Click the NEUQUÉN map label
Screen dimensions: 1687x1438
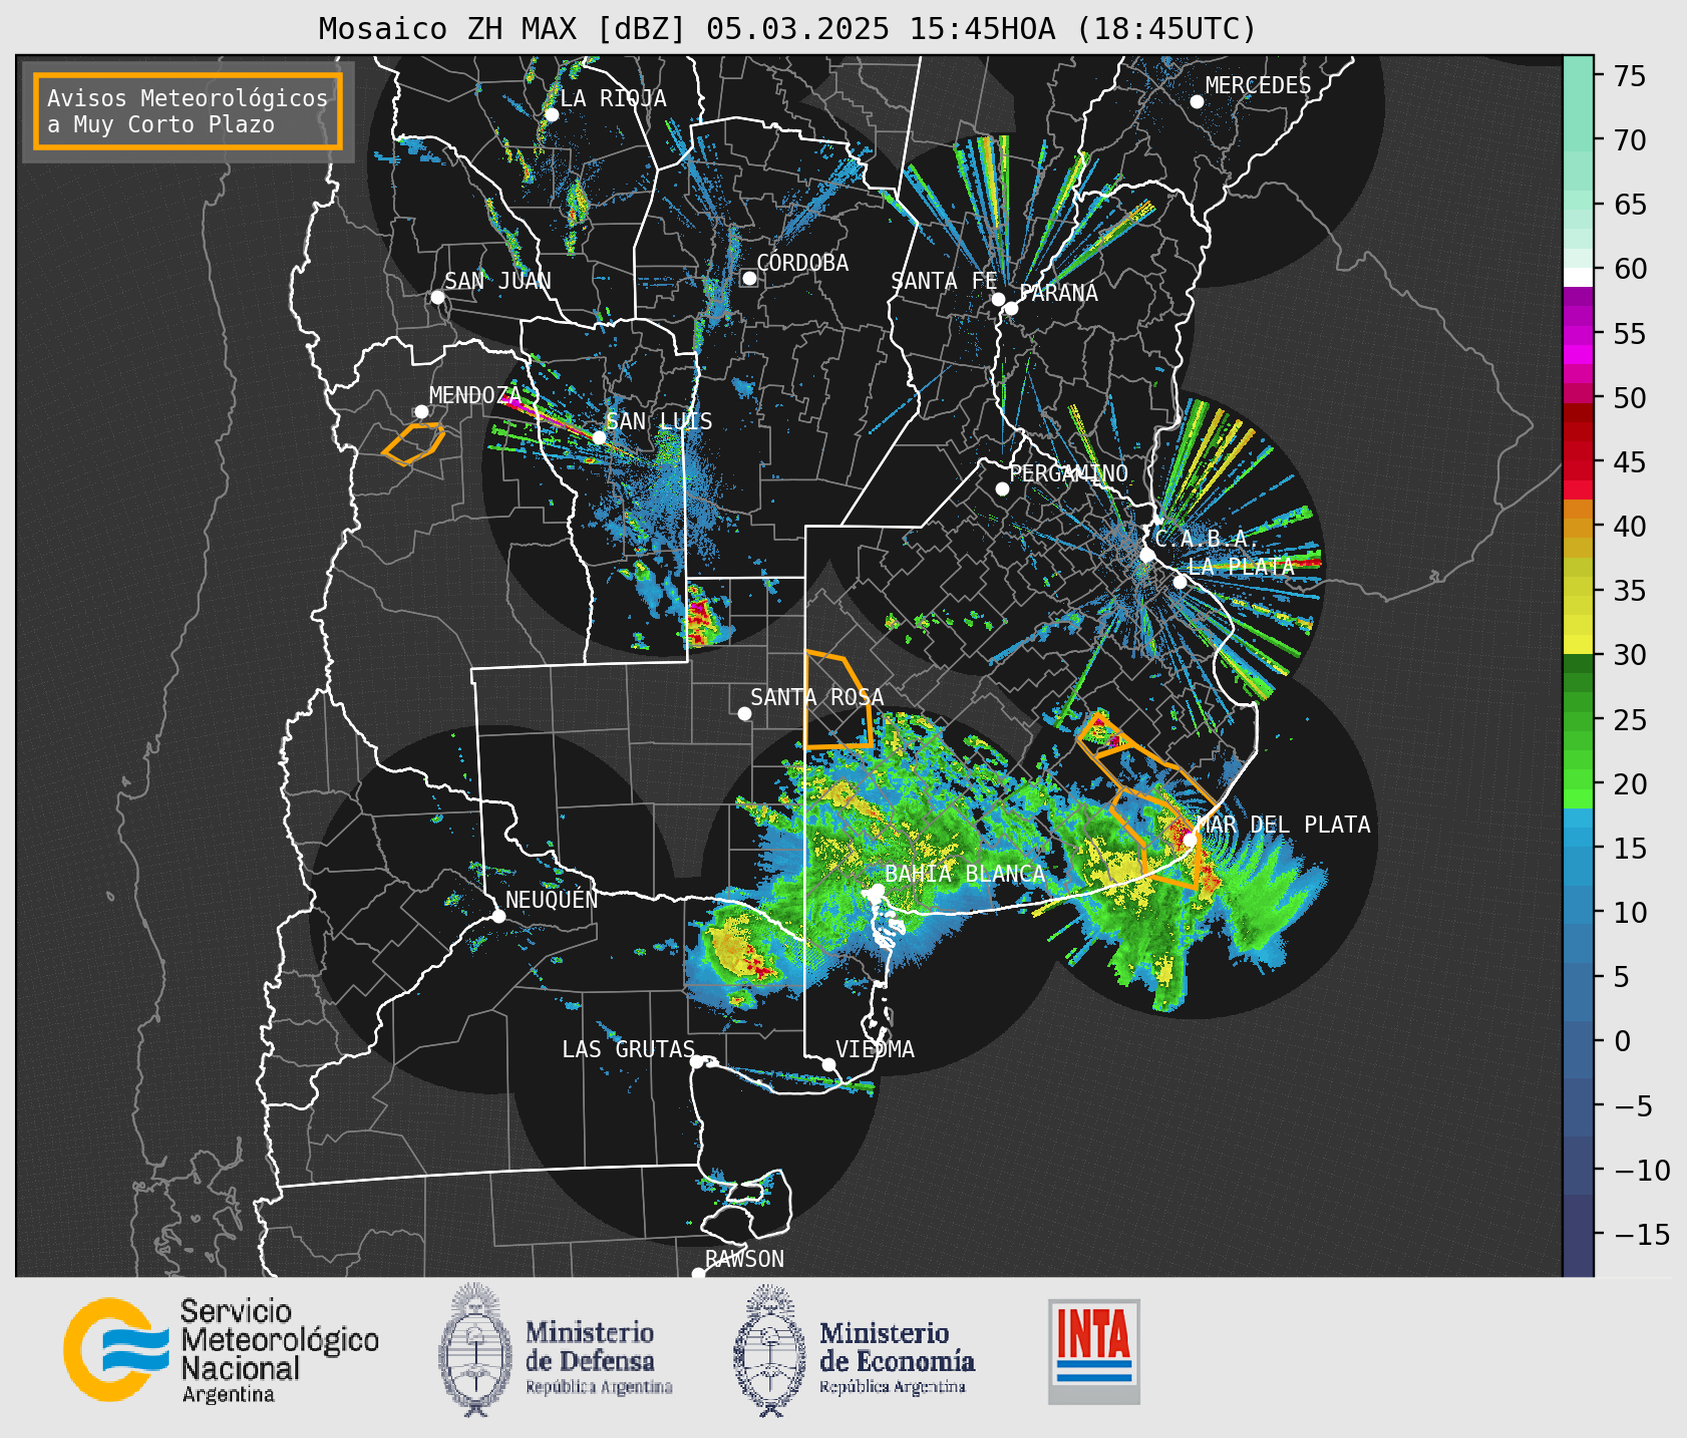point(551,899)
